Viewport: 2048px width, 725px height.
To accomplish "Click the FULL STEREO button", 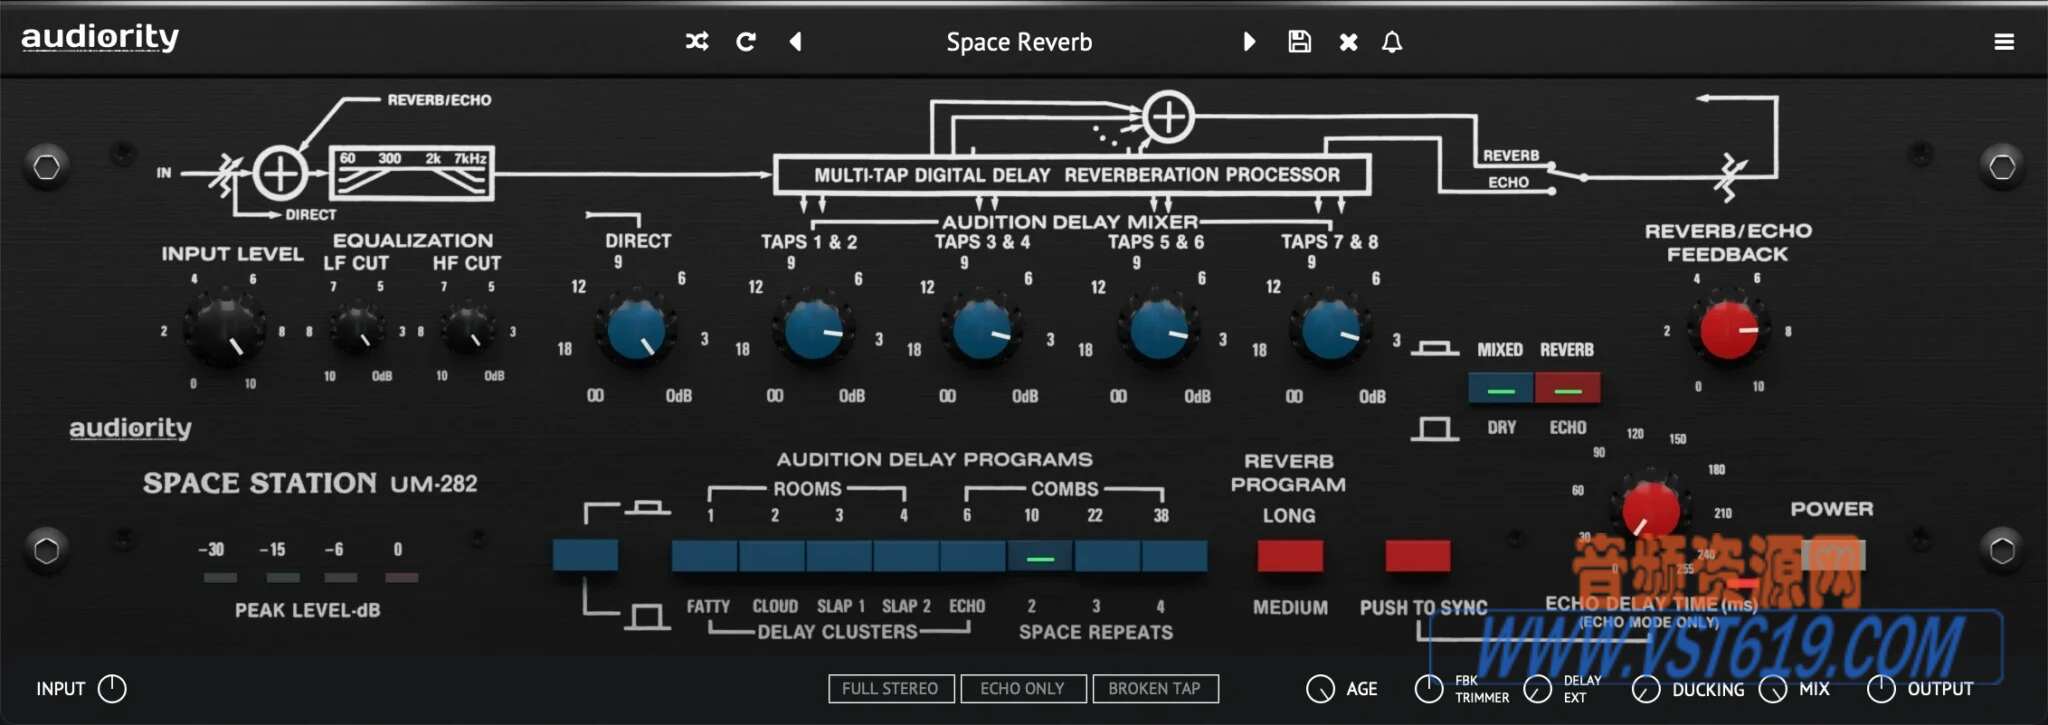I will pos(890,688).
